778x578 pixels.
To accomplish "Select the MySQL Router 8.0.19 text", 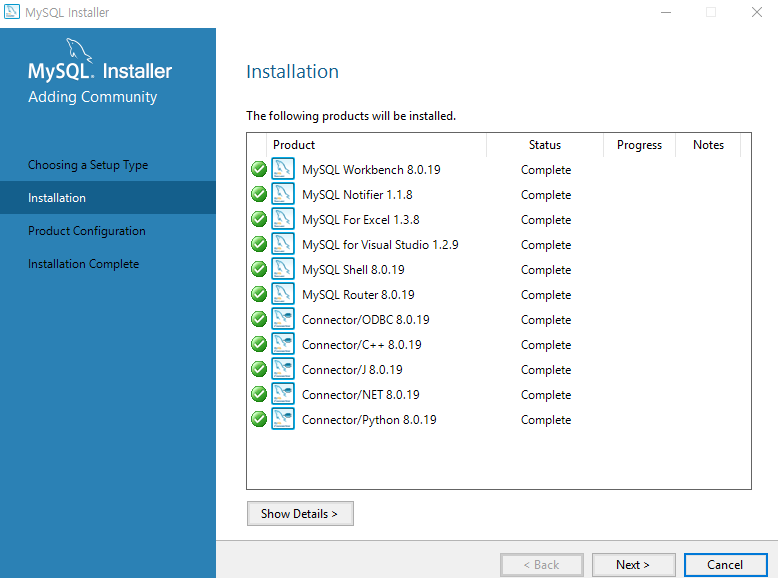I will point(358,295).
